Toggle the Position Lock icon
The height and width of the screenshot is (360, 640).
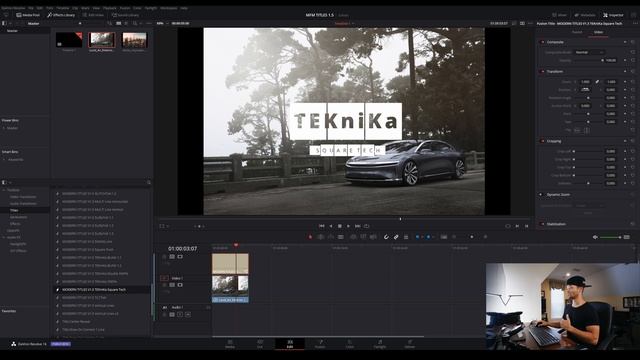tap(406, 237)
